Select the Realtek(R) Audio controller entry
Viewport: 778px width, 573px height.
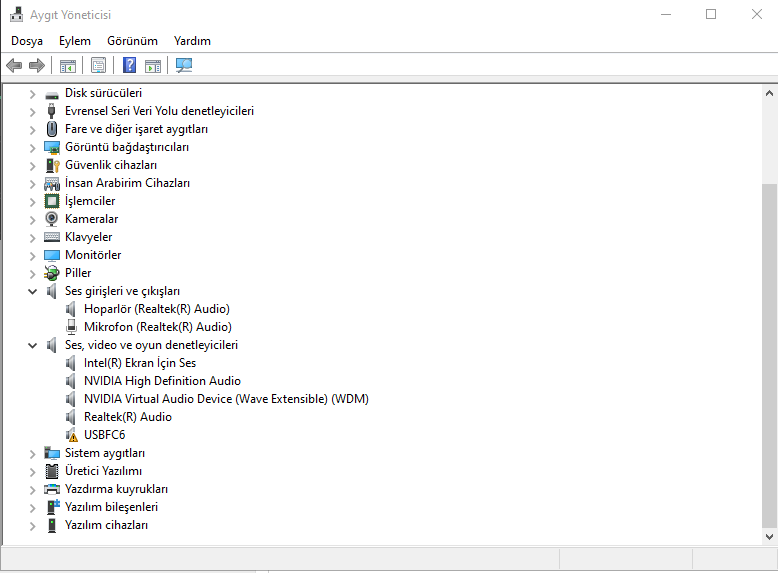pos(128,417)
